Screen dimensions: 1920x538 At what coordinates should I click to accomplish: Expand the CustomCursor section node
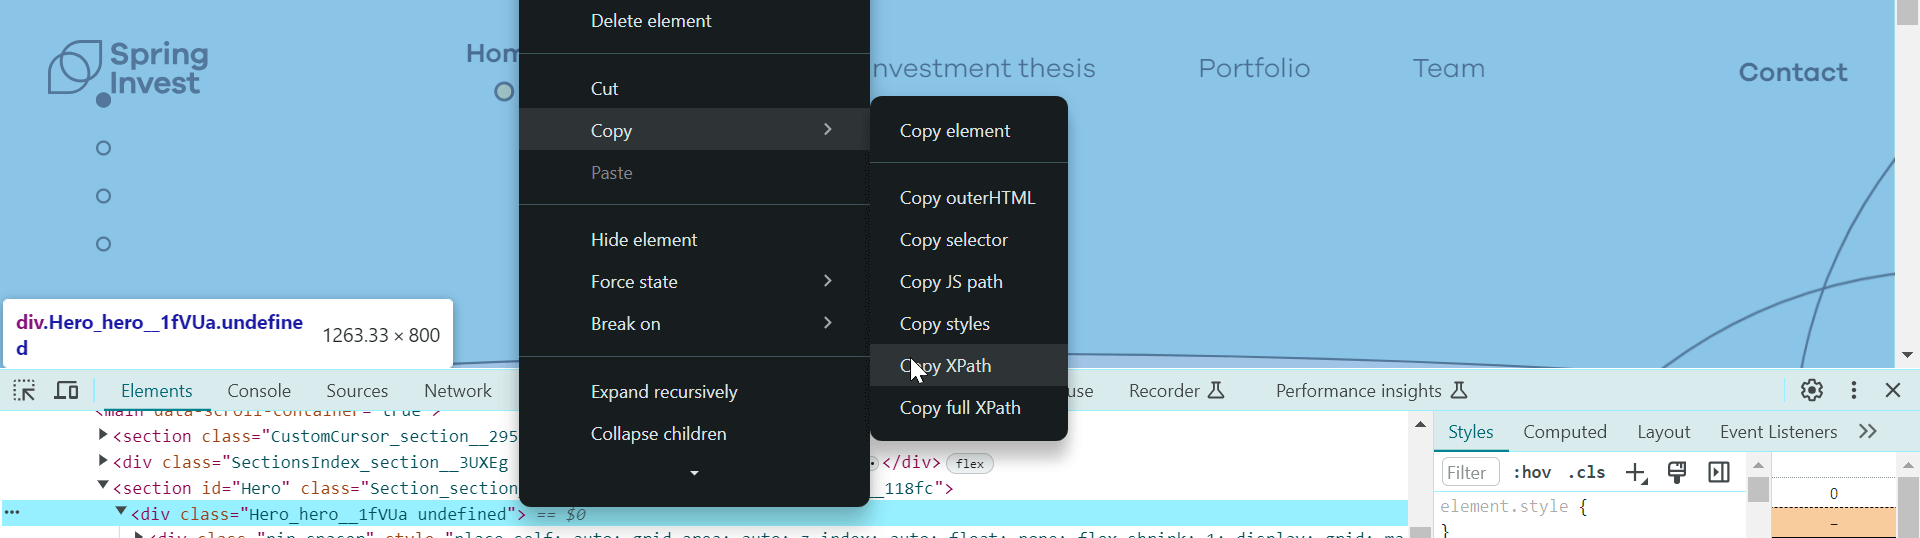[103, 435]
